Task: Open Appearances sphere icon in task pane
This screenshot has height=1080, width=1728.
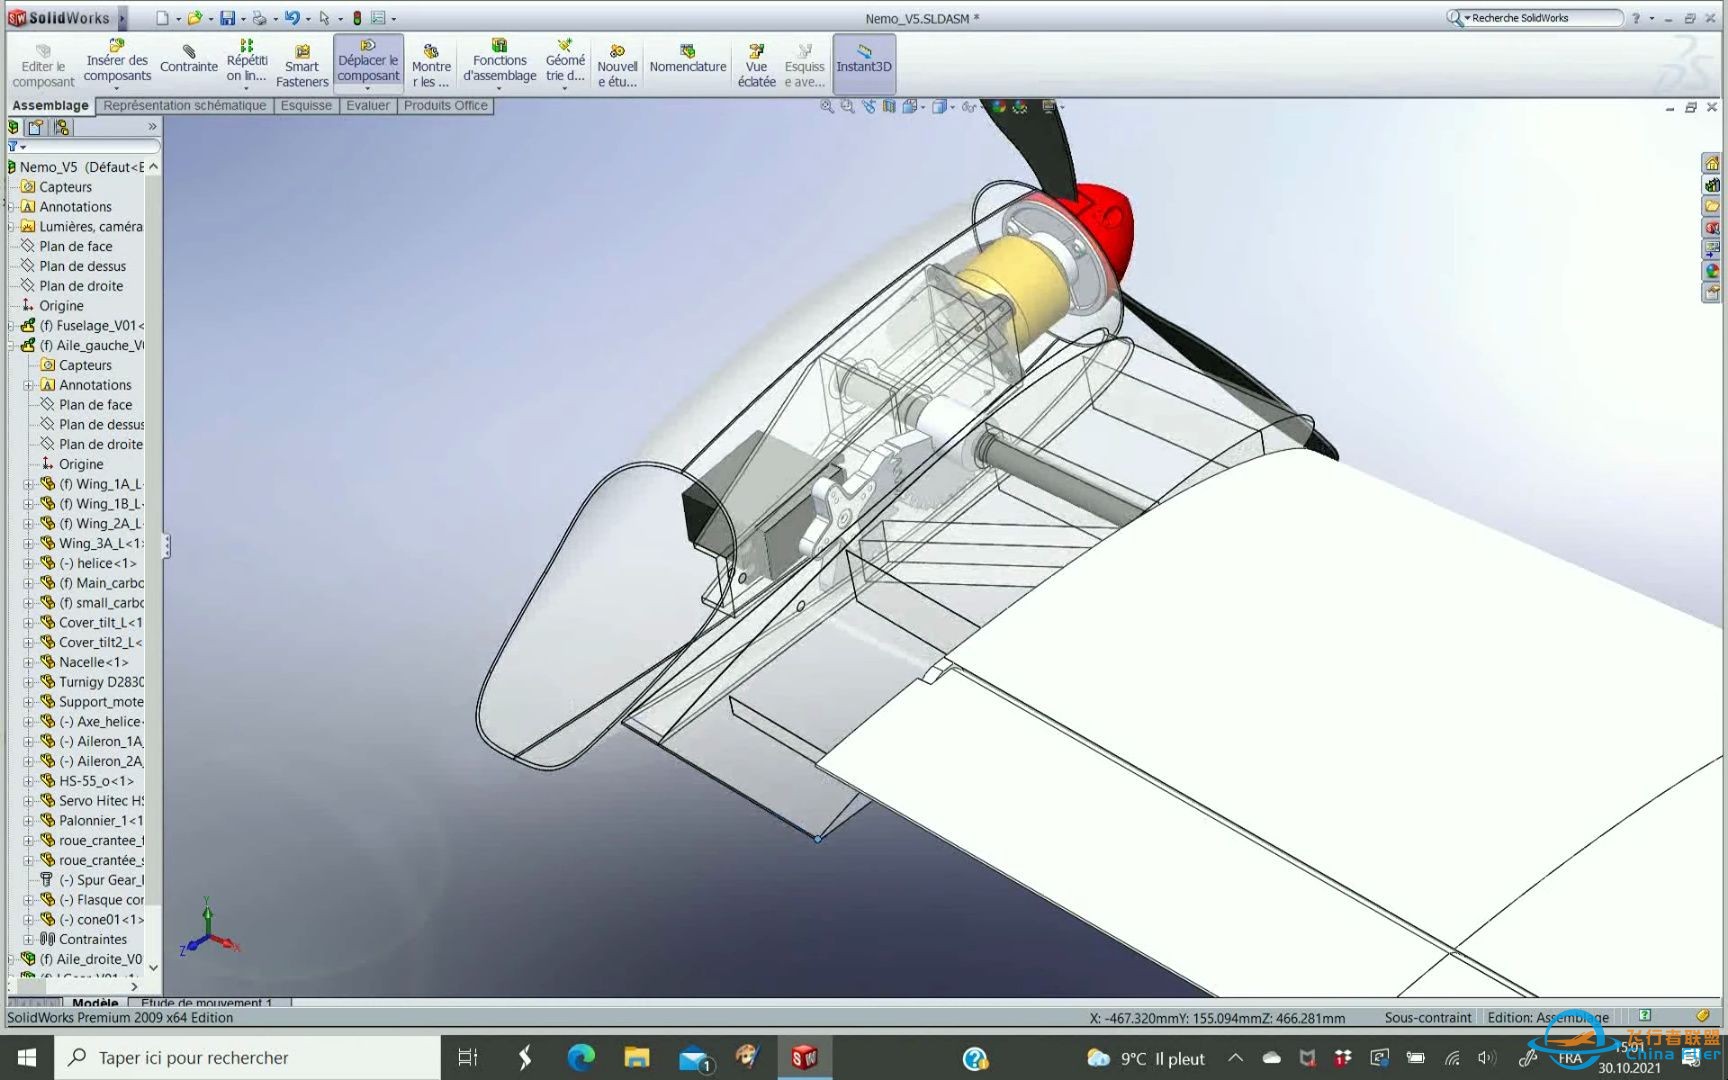Action: 1712,271
